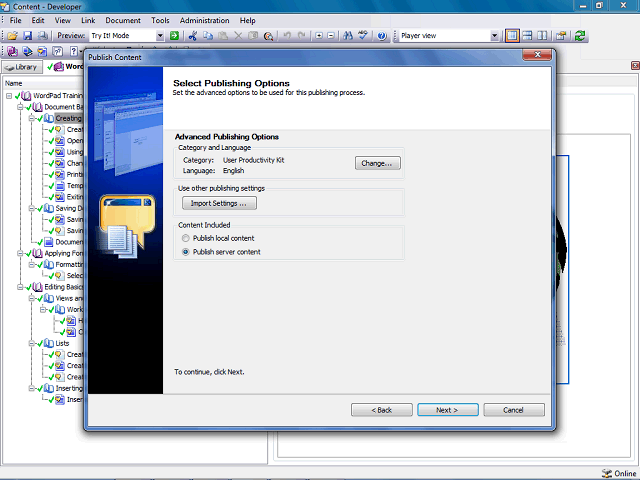The image size is (640, 480).
Task: Click the boxed question mark icon in lower toolbar
Action: [x=58, y=51]
